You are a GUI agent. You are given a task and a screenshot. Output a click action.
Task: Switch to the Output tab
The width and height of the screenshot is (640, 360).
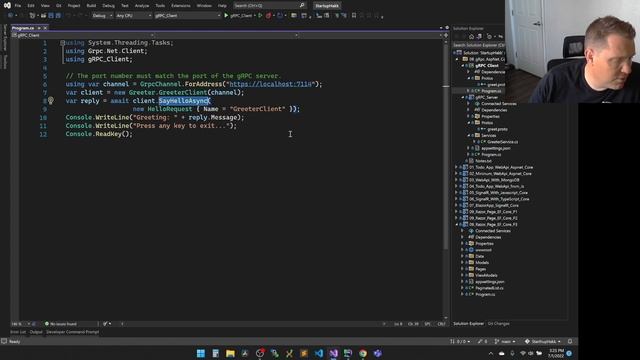point(36,332)
